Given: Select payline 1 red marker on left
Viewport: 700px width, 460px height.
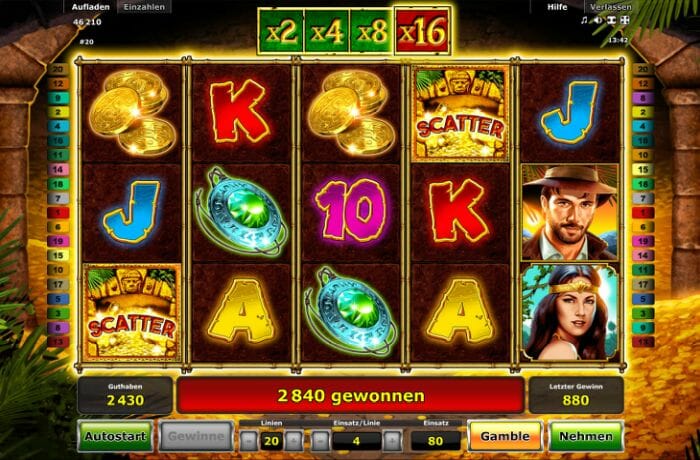Looking at the screenshot, I should (58, 213).
